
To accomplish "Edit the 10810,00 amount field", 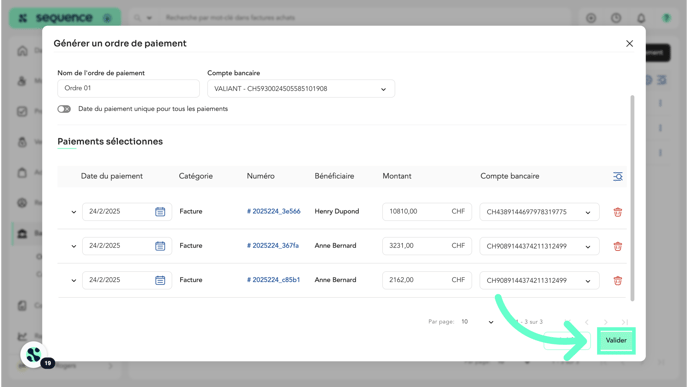I will (x=427, y=211).
